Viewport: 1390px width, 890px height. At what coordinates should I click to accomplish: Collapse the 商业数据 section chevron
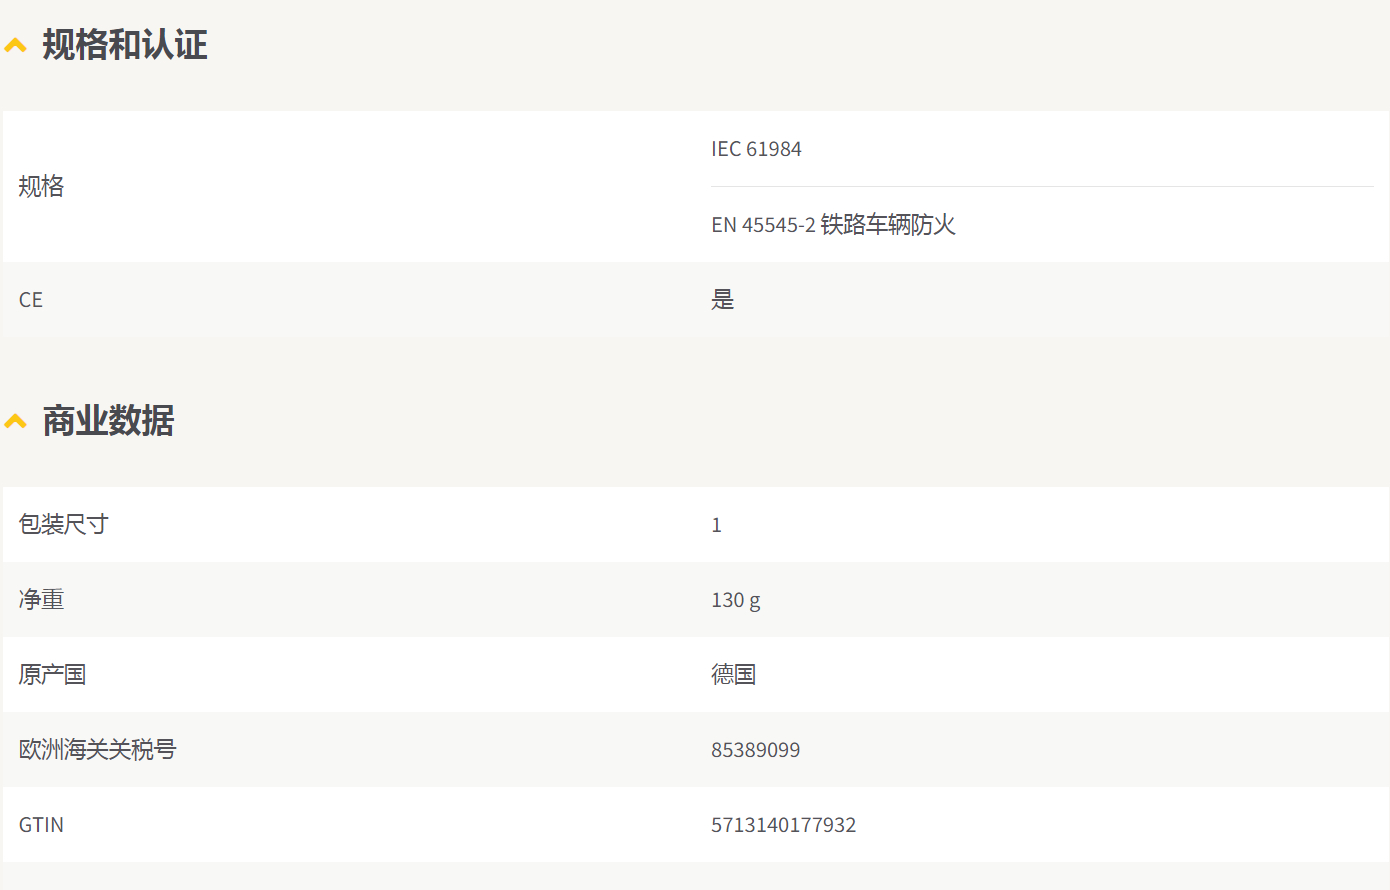15,421
